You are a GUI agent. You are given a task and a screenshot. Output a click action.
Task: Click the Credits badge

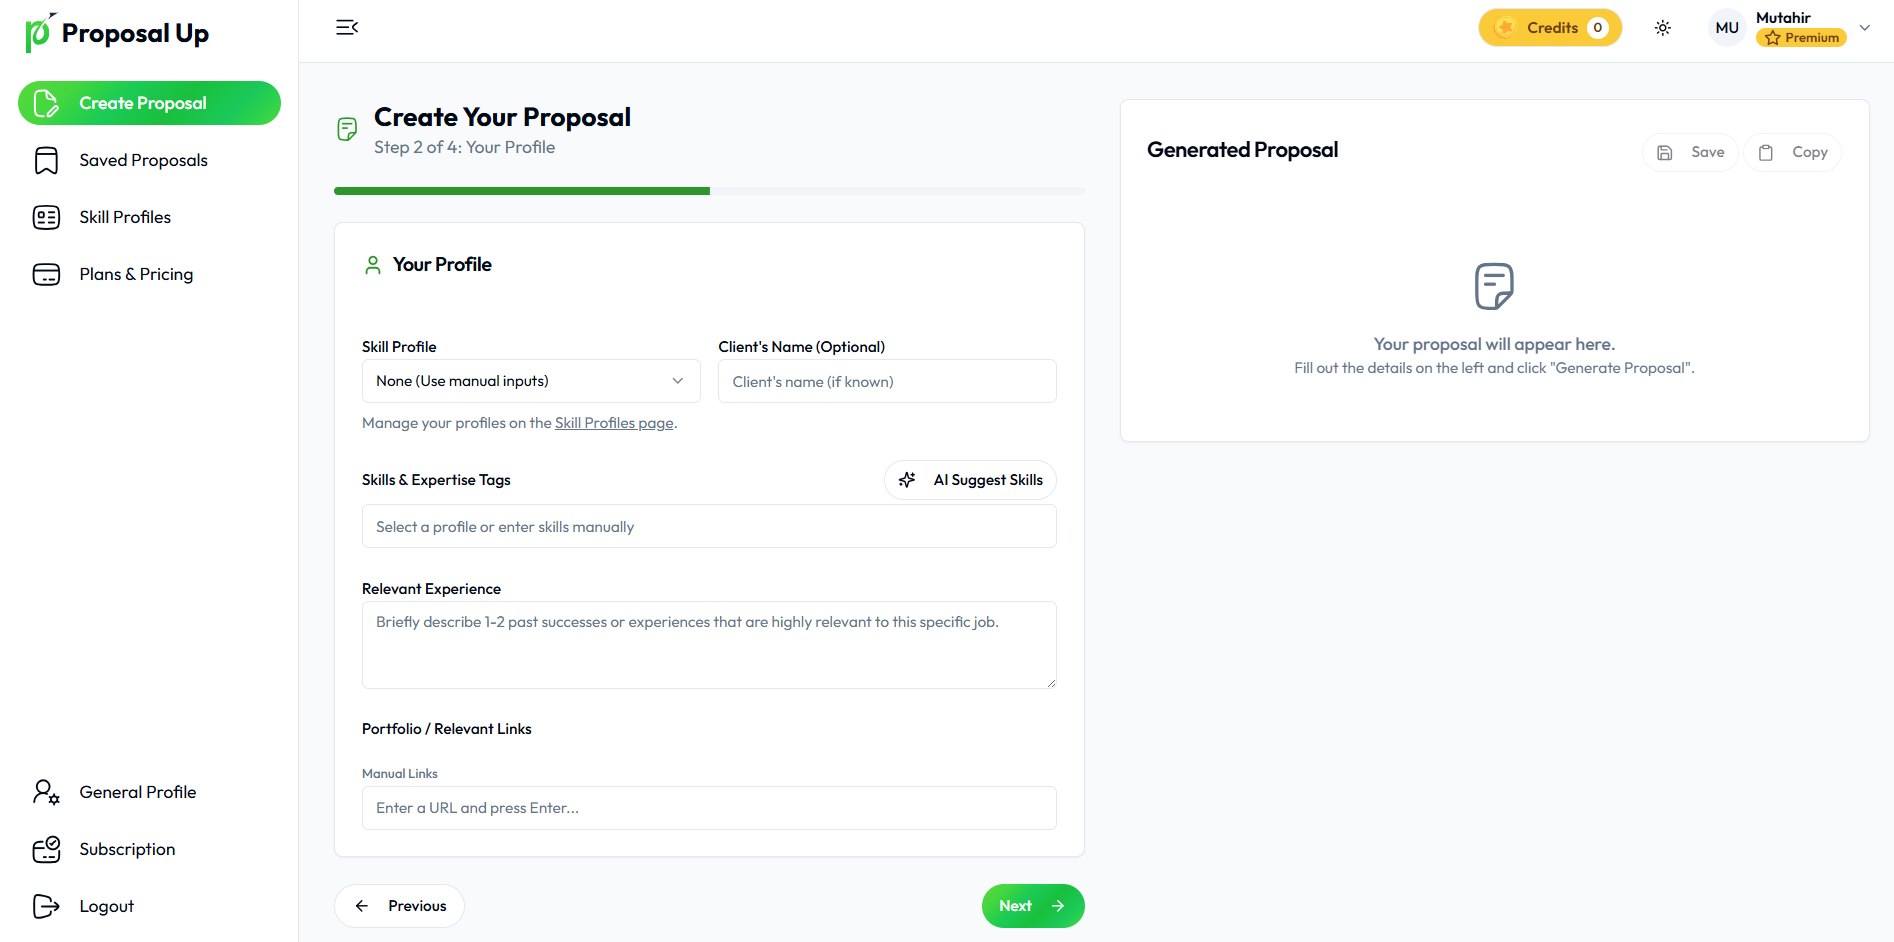pos(1549,28)
